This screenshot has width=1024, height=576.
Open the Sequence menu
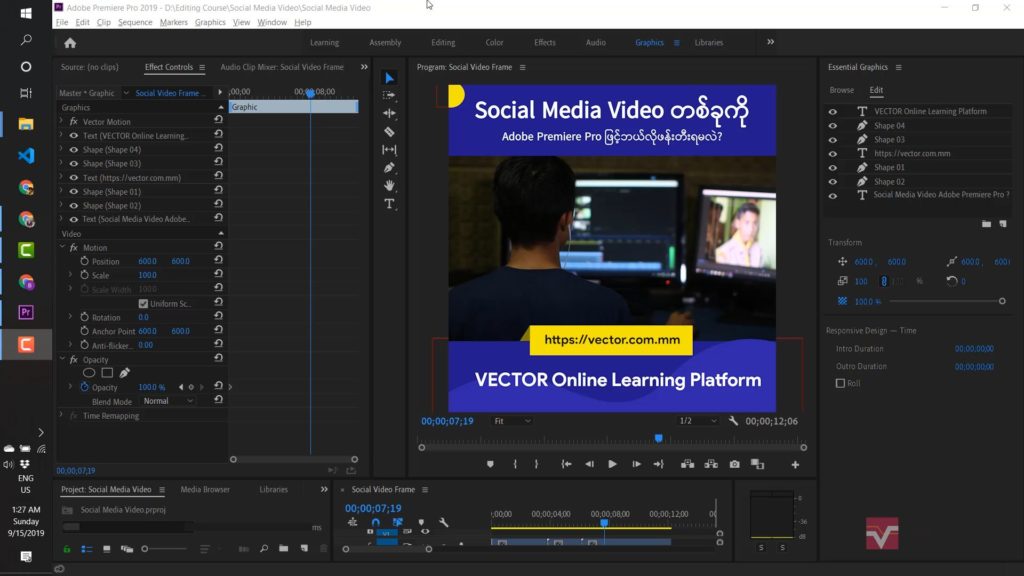pos(135,22)
